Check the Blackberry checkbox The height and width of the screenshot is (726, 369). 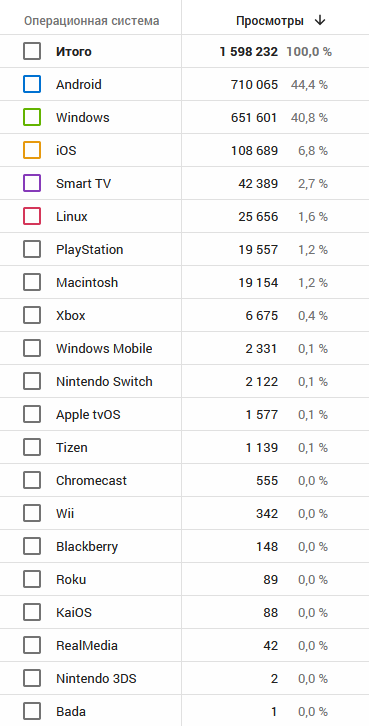click(x=32, y=546)
